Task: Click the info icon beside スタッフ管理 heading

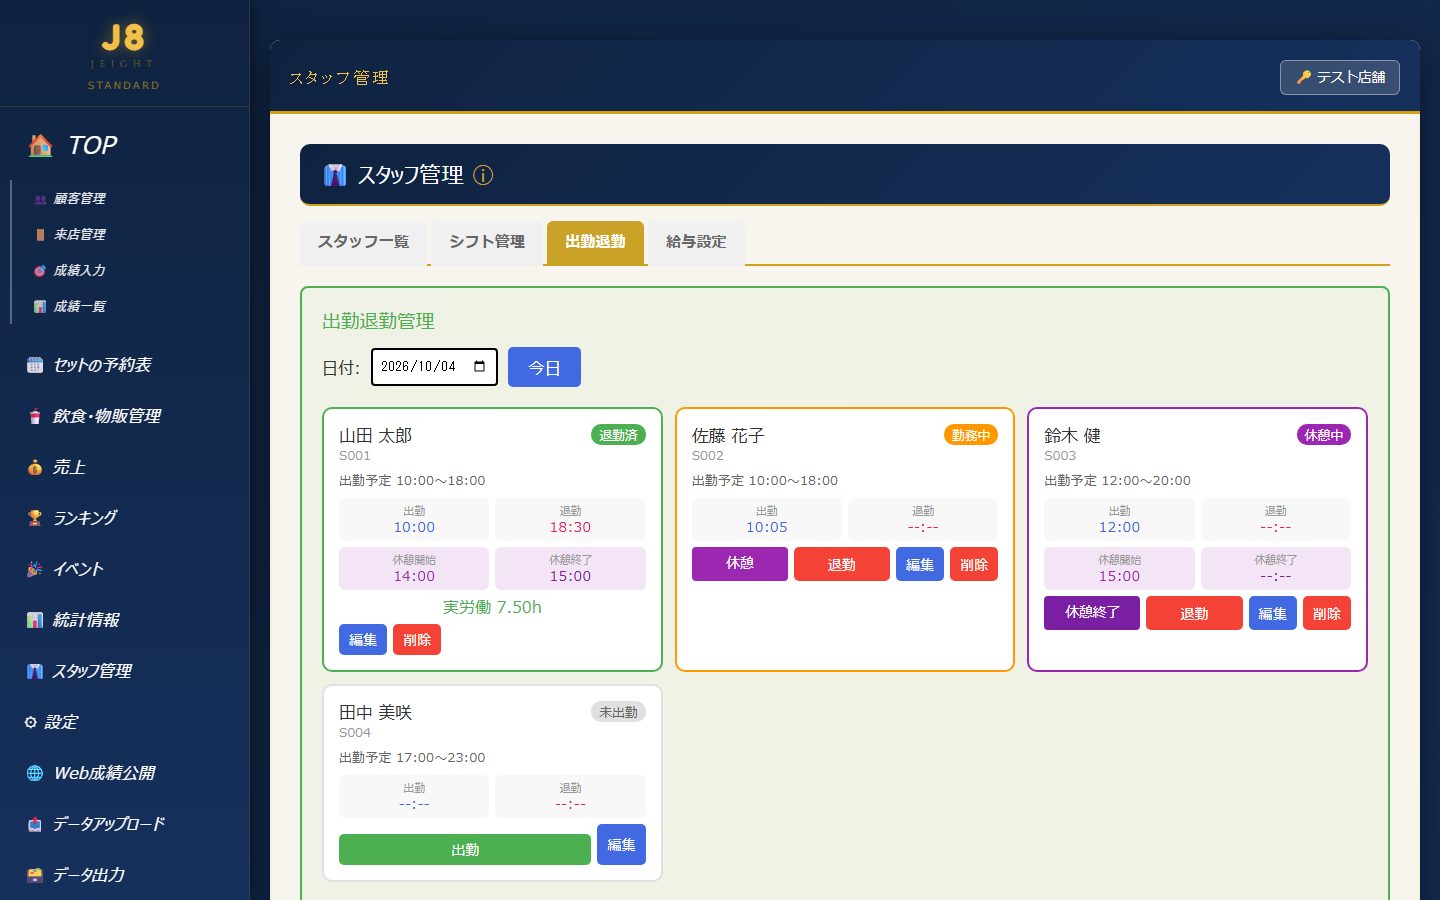Action: (x=483, y=175)
